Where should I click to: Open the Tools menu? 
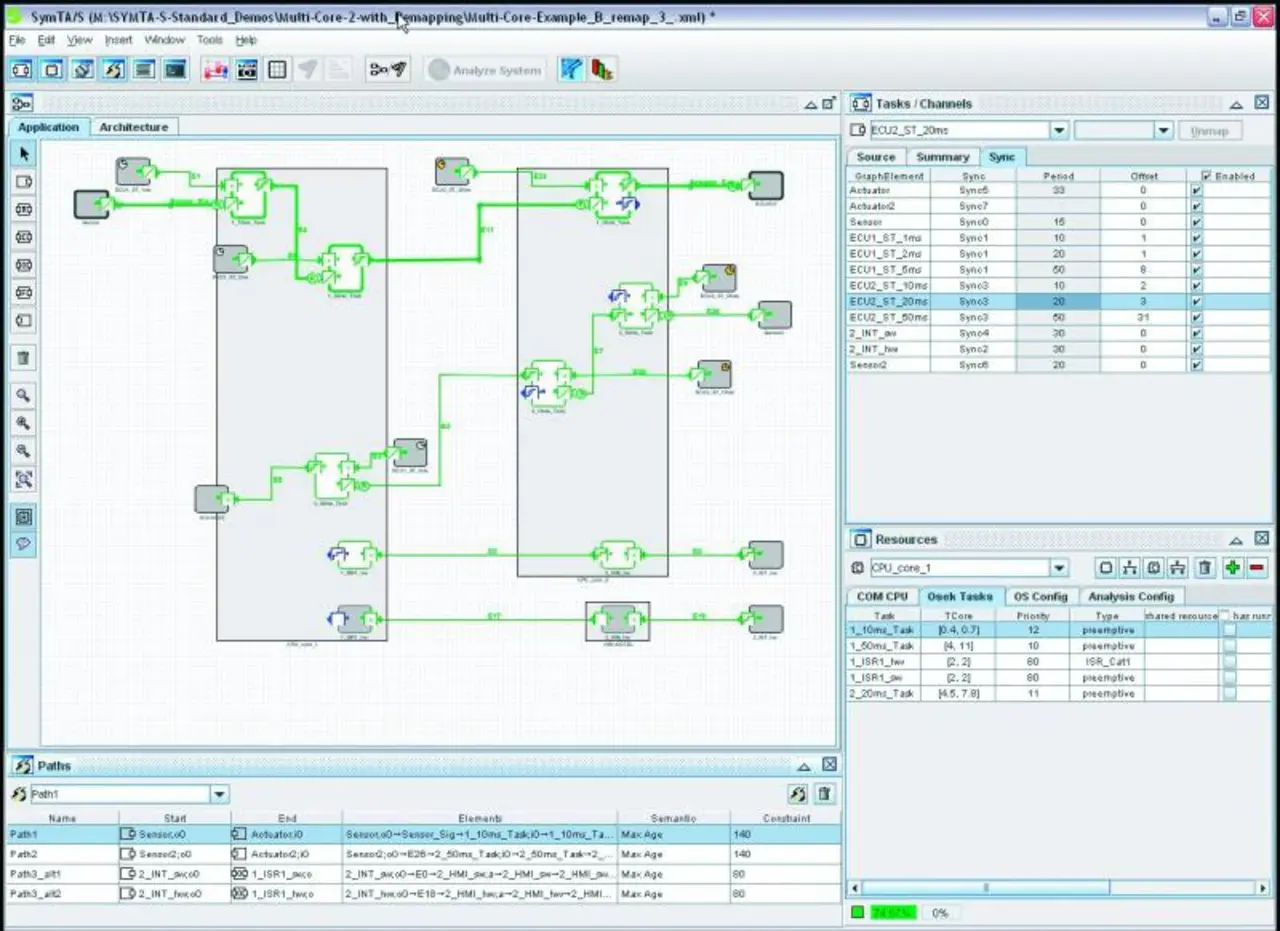point(210,40)
